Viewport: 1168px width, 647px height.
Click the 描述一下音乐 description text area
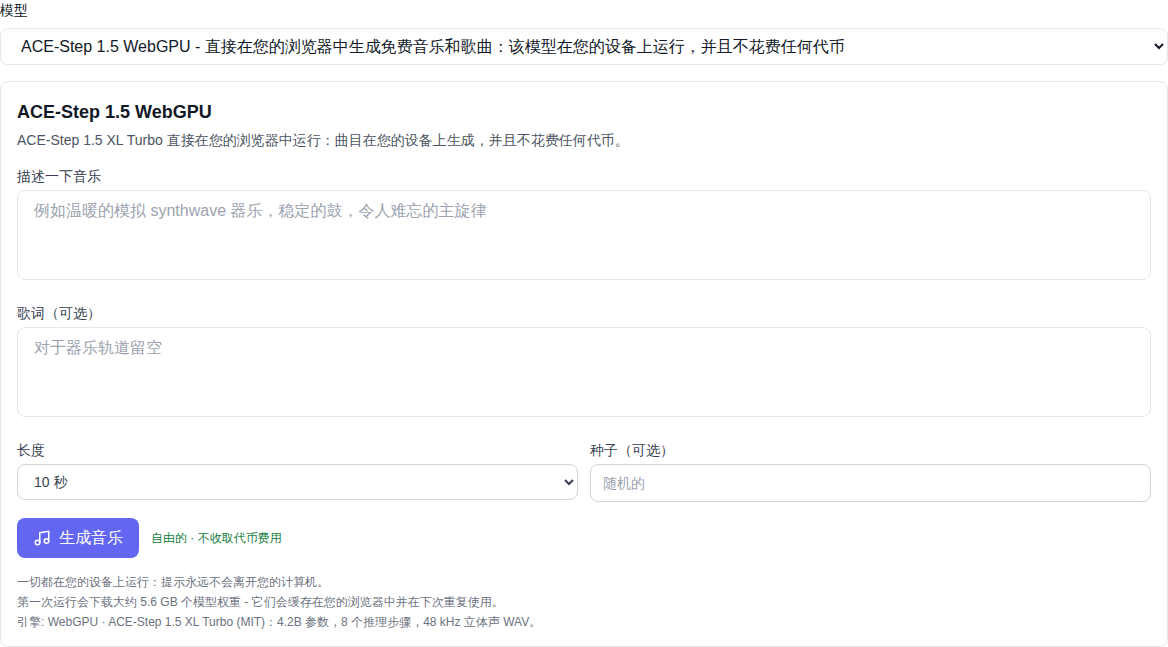click(x=583, y=235)
